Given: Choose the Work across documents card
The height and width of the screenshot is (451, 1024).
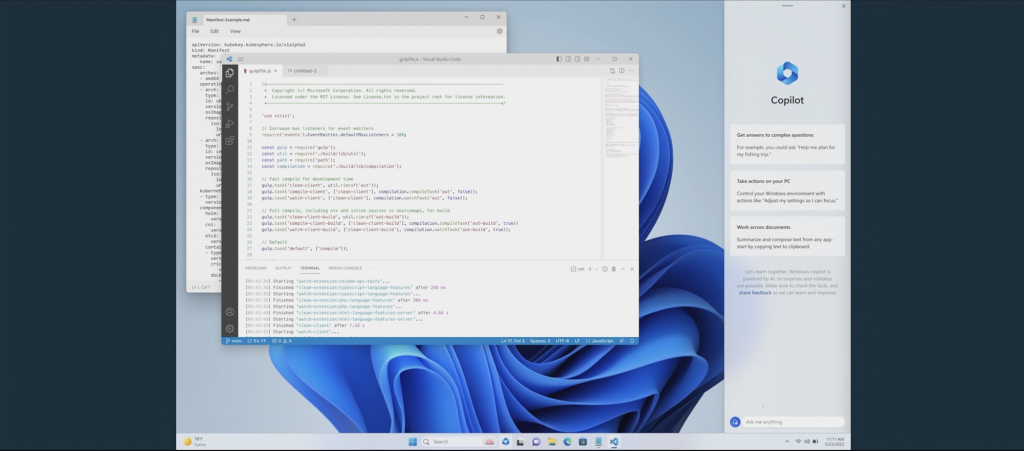Looking at the screenshot, I should tap(787, 236).
